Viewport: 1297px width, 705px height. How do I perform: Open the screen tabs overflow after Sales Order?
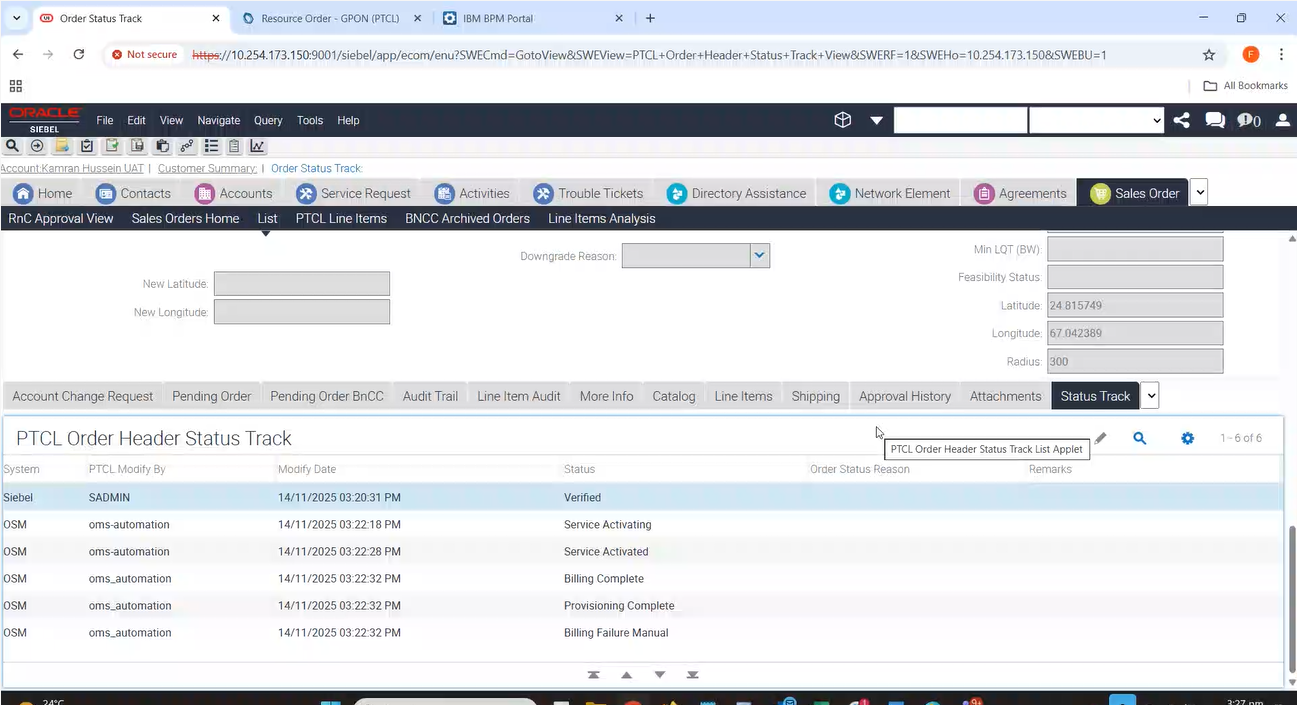[x=1199, y=193]
